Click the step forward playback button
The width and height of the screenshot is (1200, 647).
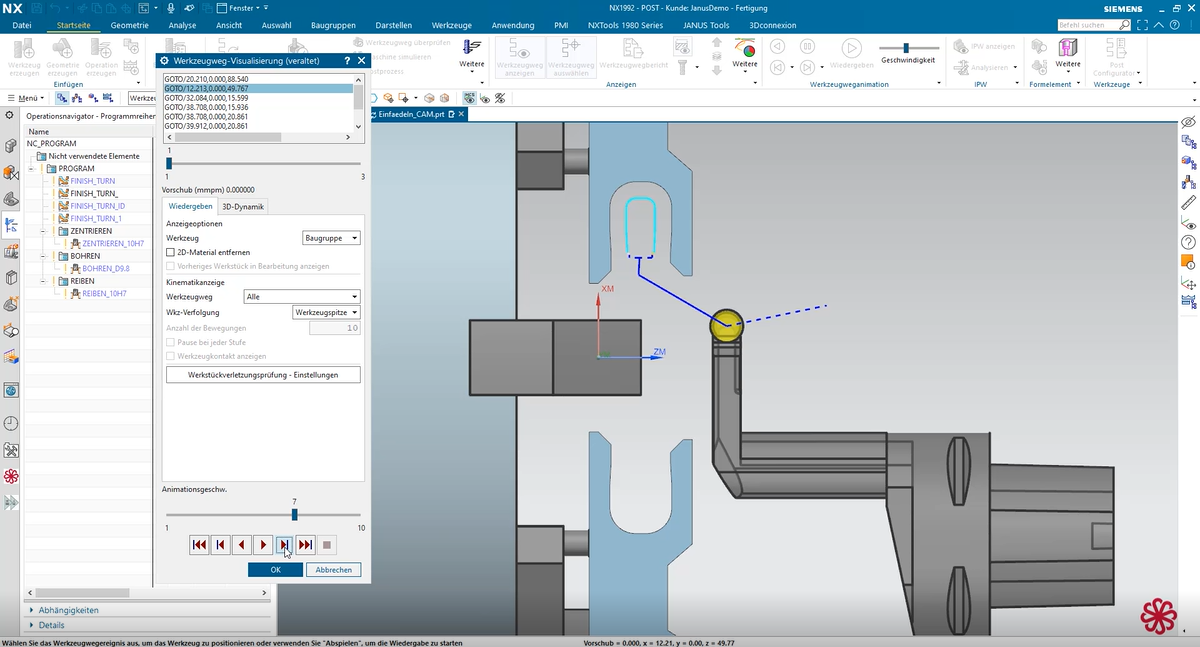point(284,545)
